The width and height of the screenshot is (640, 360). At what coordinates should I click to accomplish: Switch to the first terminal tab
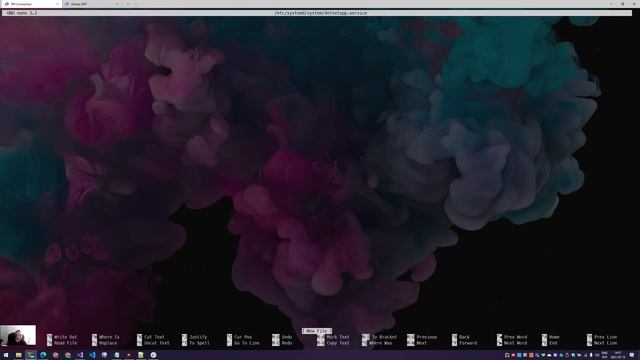31,4
